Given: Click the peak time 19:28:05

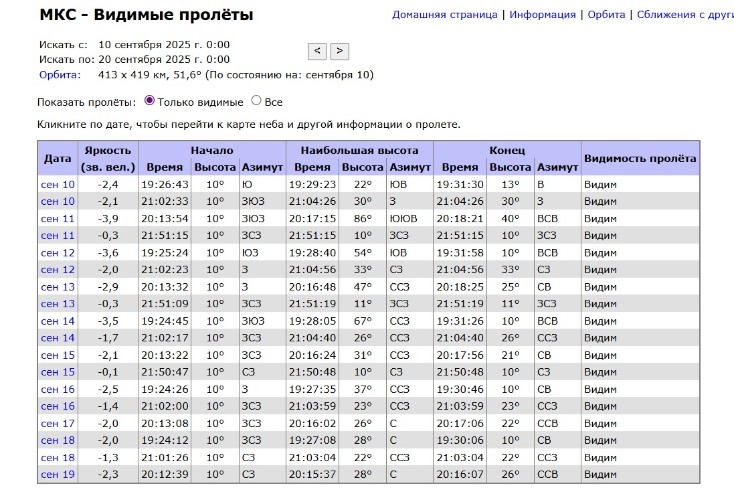Looking at the screenshot, I should click(312, 321).
